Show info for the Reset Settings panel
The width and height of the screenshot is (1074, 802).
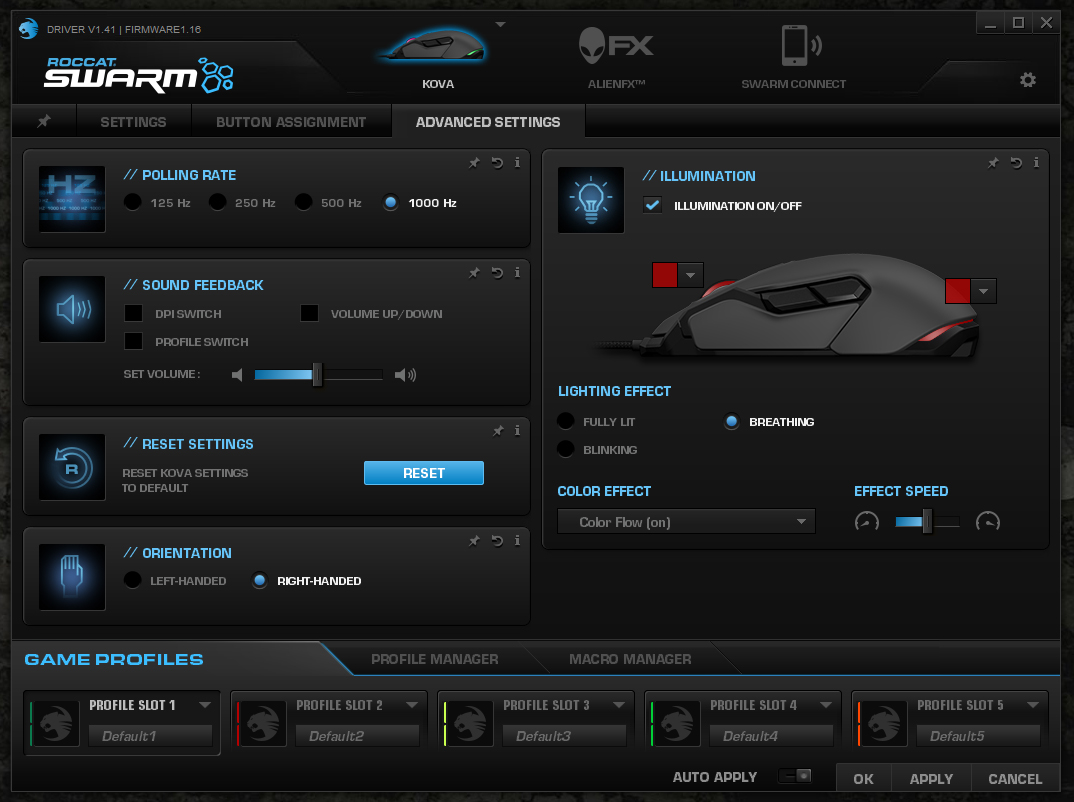pyautogui.click(x=517, y=431)
